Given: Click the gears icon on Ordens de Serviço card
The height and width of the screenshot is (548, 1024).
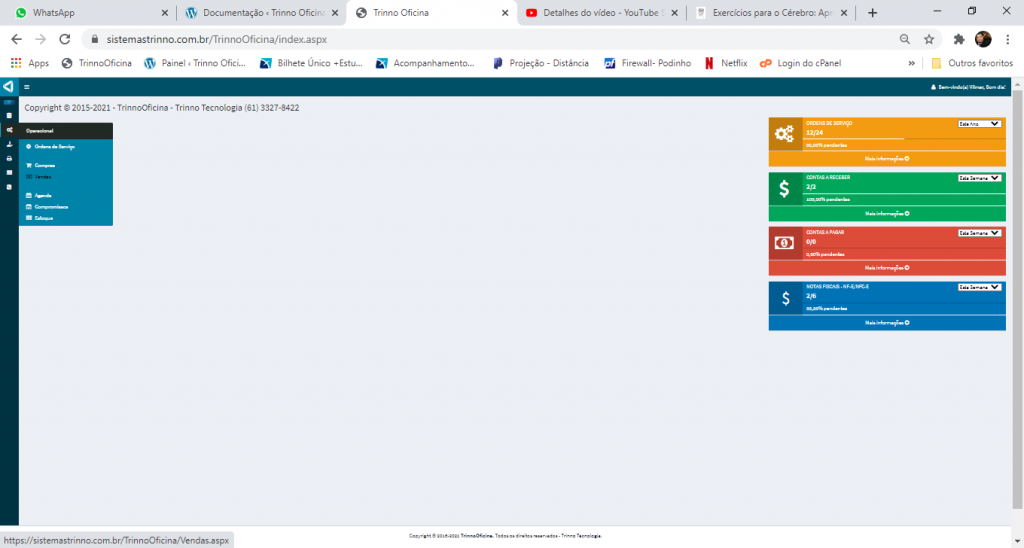Looking at the screenshot, I should [x=784, y=134].
